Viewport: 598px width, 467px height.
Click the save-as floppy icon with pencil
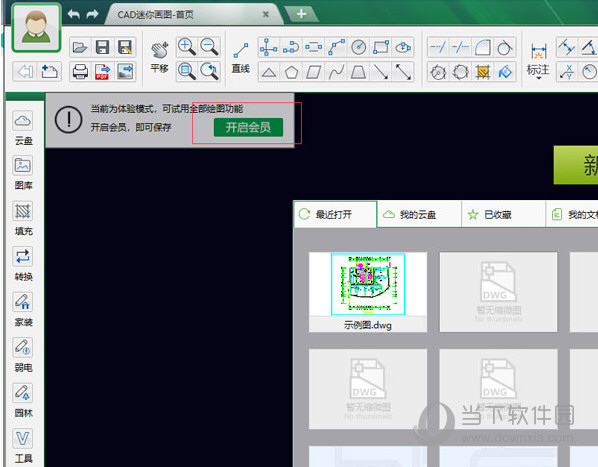coord(125,47)
